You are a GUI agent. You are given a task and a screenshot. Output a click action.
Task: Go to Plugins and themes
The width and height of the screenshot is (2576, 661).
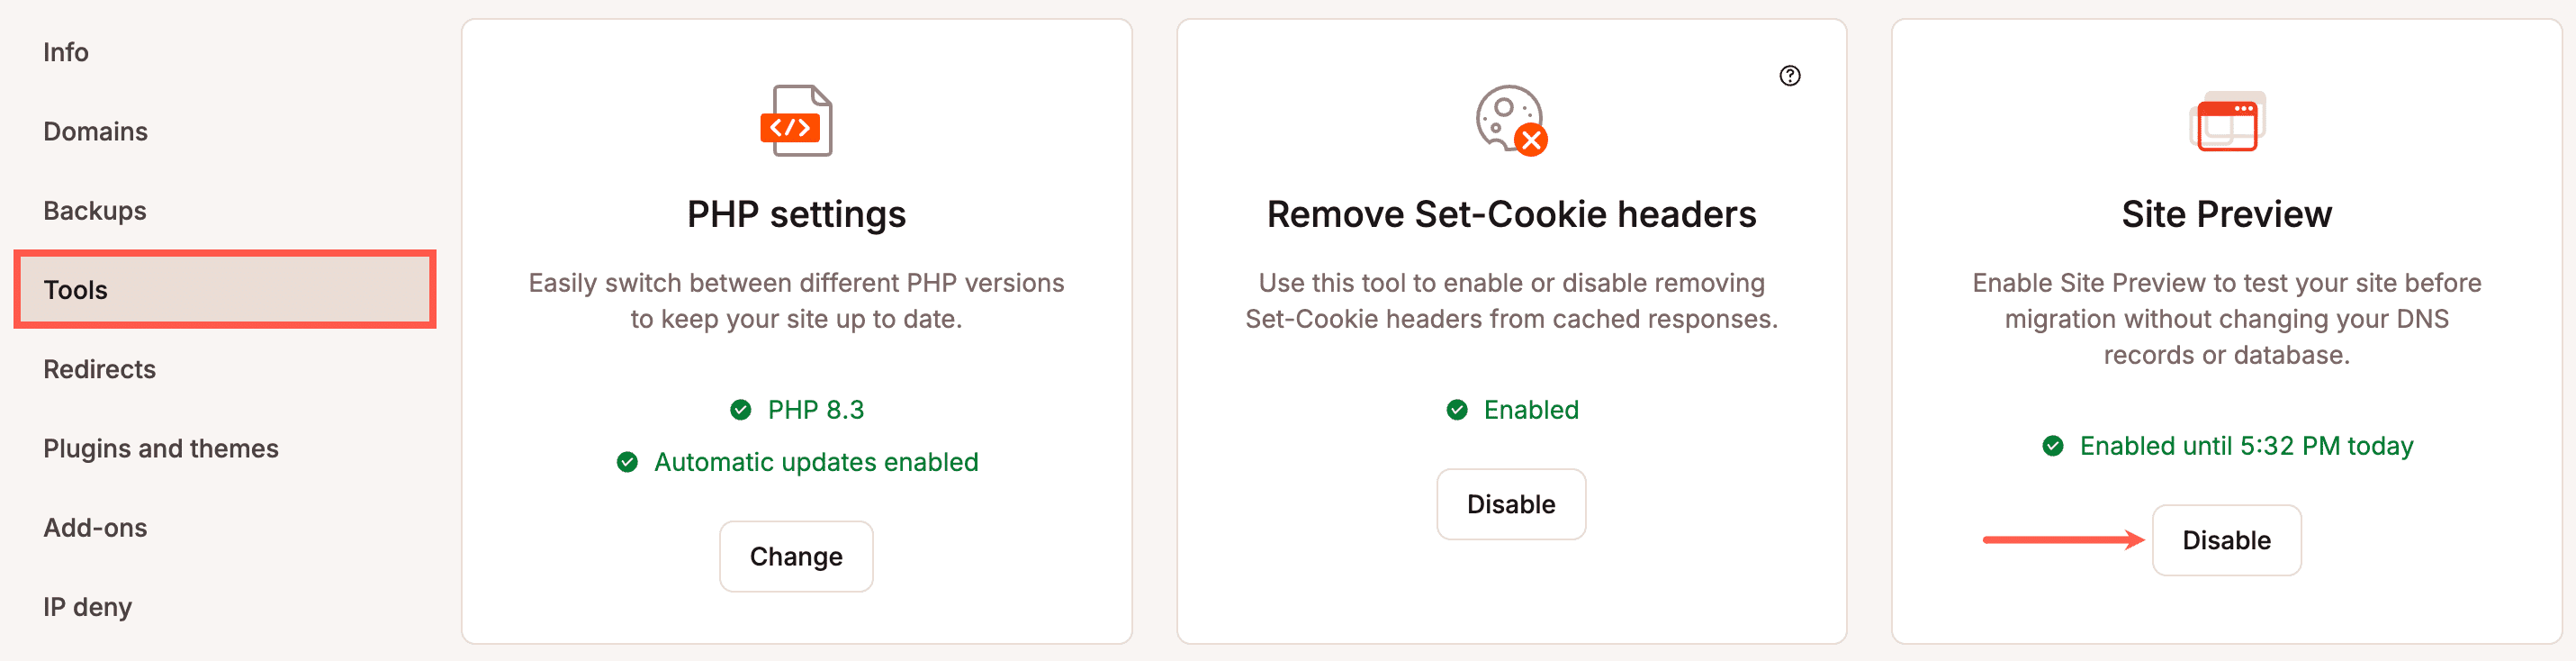(161, 448)
